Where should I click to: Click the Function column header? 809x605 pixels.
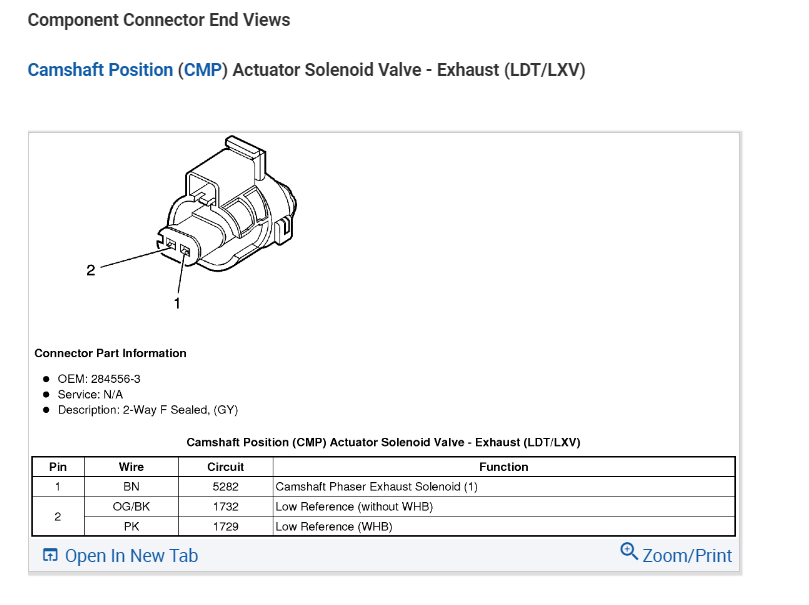[504, 466]
